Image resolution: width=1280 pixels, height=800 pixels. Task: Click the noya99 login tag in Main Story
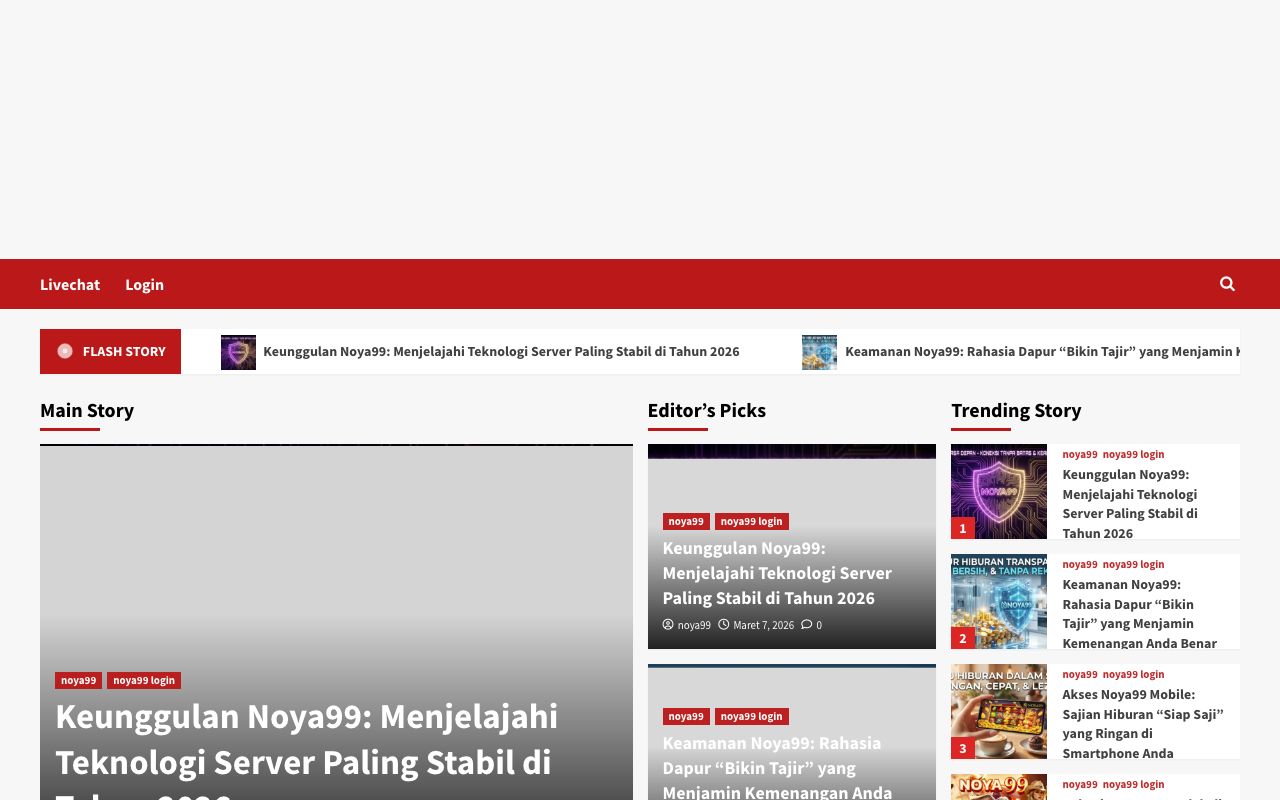pos(144,680)
